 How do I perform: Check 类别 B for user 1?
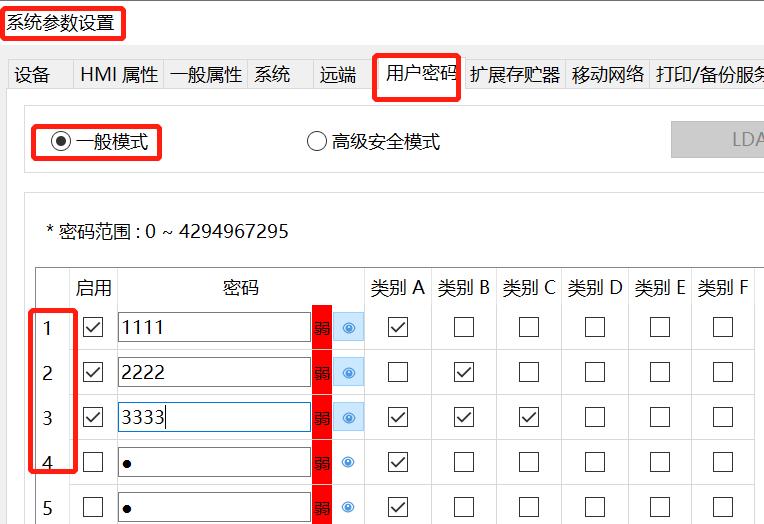[x=464, y=327]
